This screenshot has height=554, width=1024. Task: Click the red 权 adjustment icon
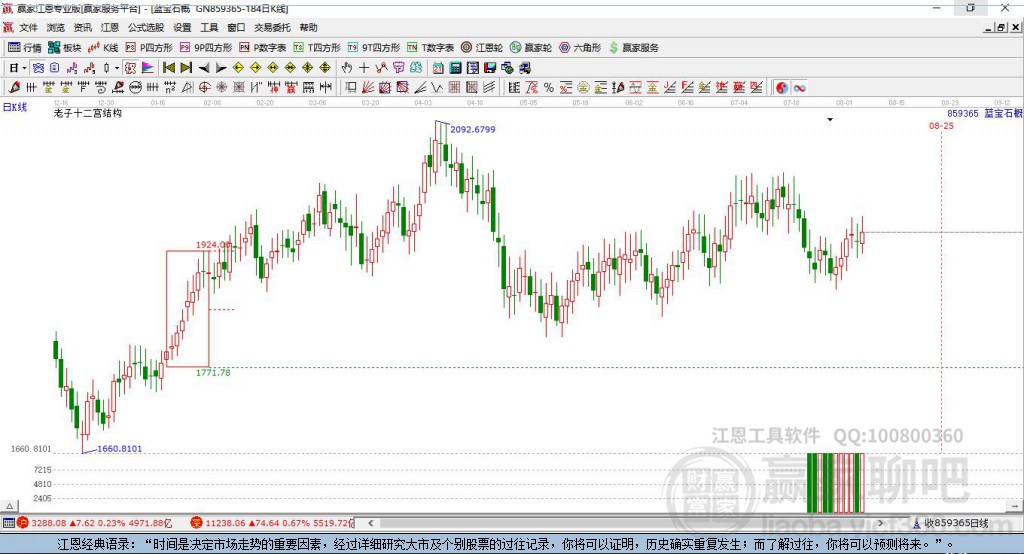[131, 68]
